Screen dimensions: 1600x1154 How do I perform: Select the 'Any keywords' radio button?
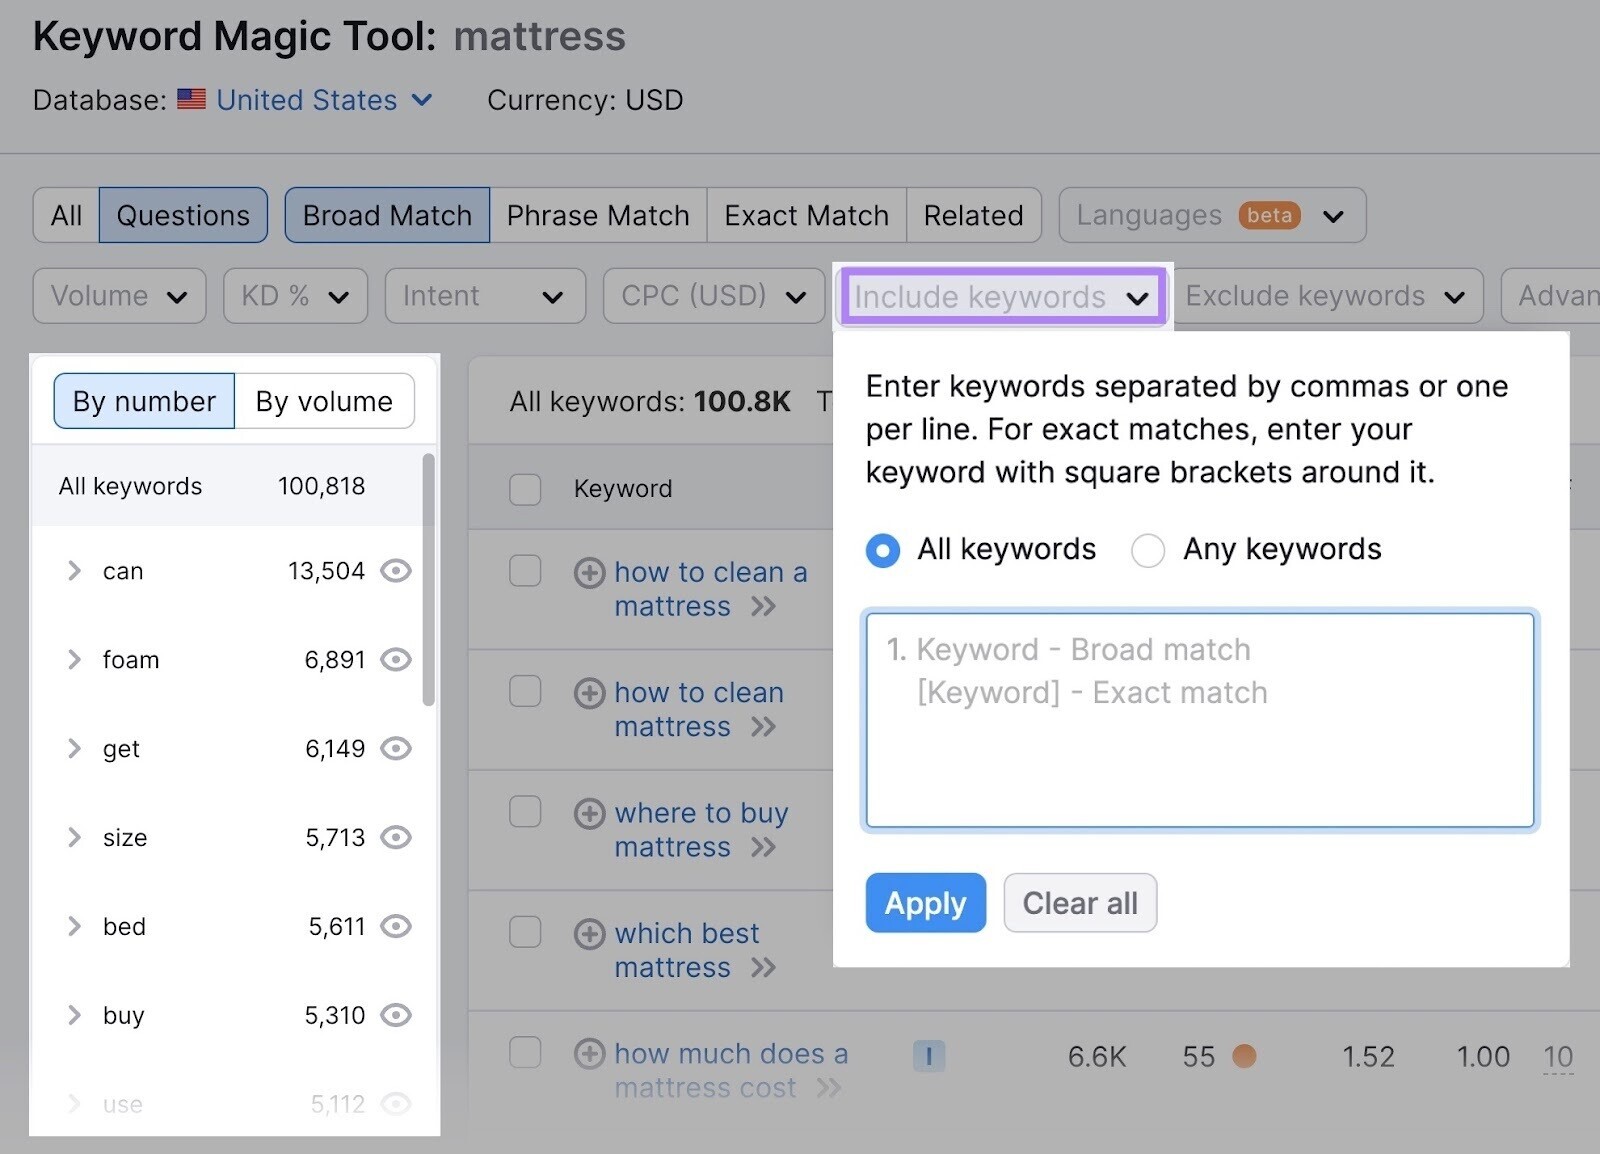click(1147, 550)
